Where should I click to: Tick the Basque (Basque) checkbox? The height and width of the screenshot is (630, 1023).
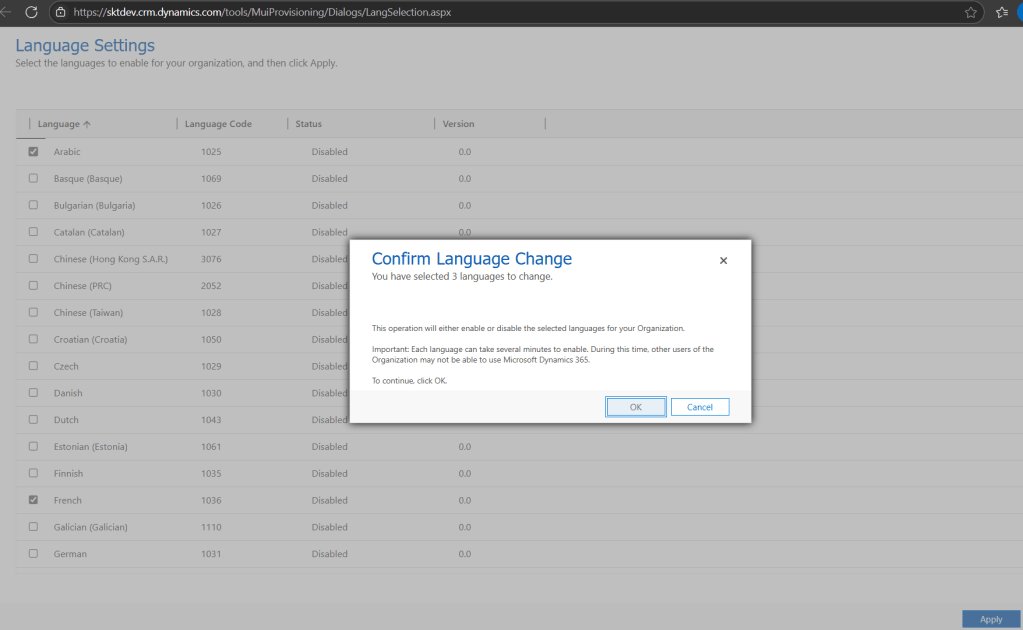click(x=33, y=178)
